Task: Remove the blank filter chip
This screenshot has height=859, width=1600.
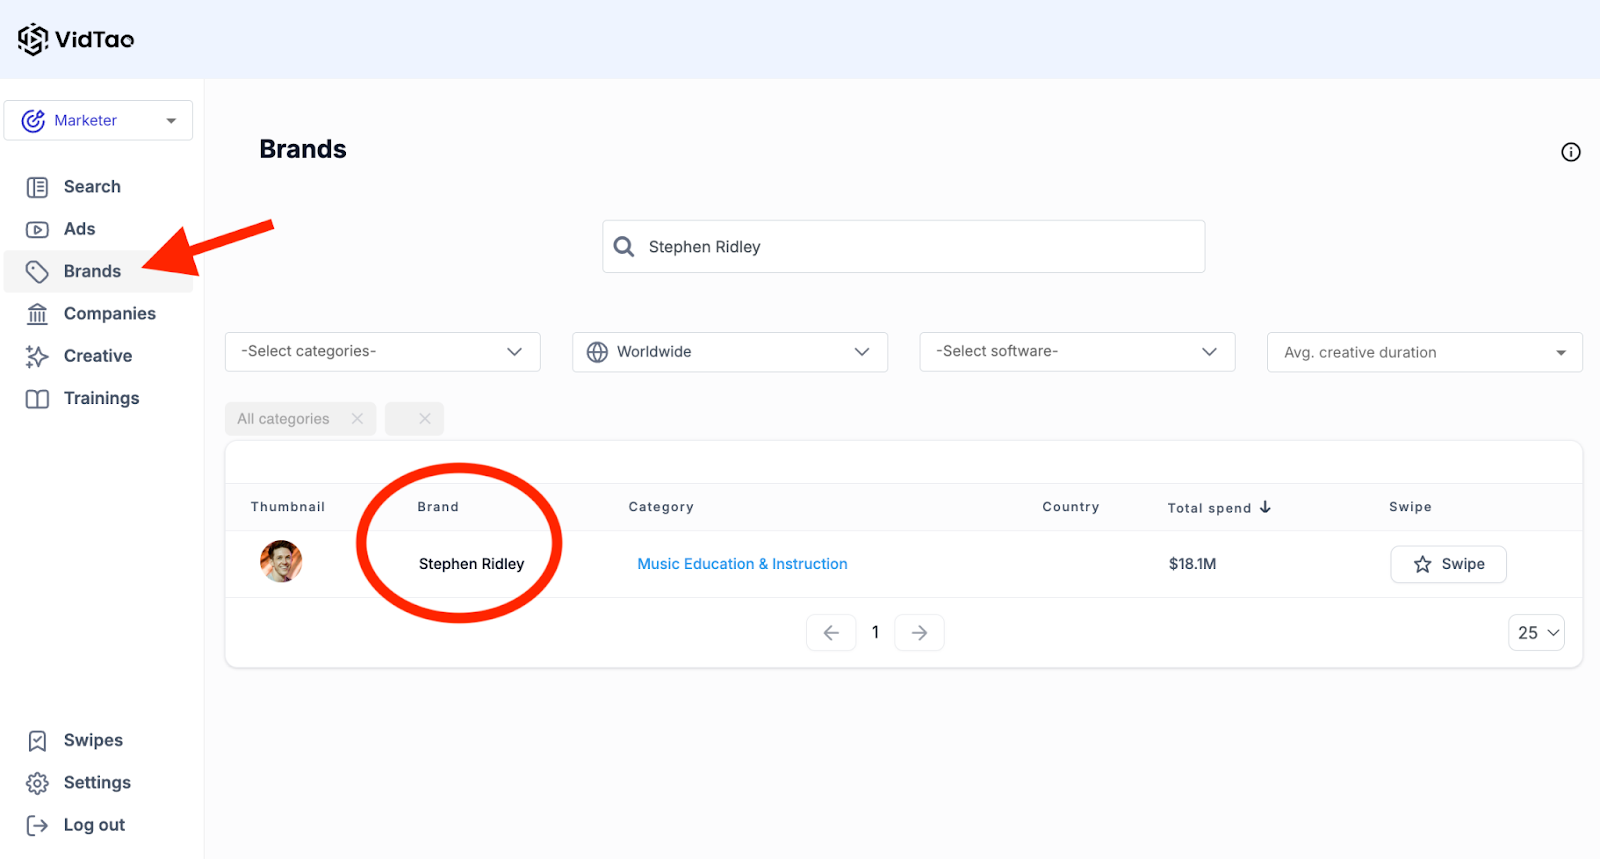Action: click(x=425, y=419)
